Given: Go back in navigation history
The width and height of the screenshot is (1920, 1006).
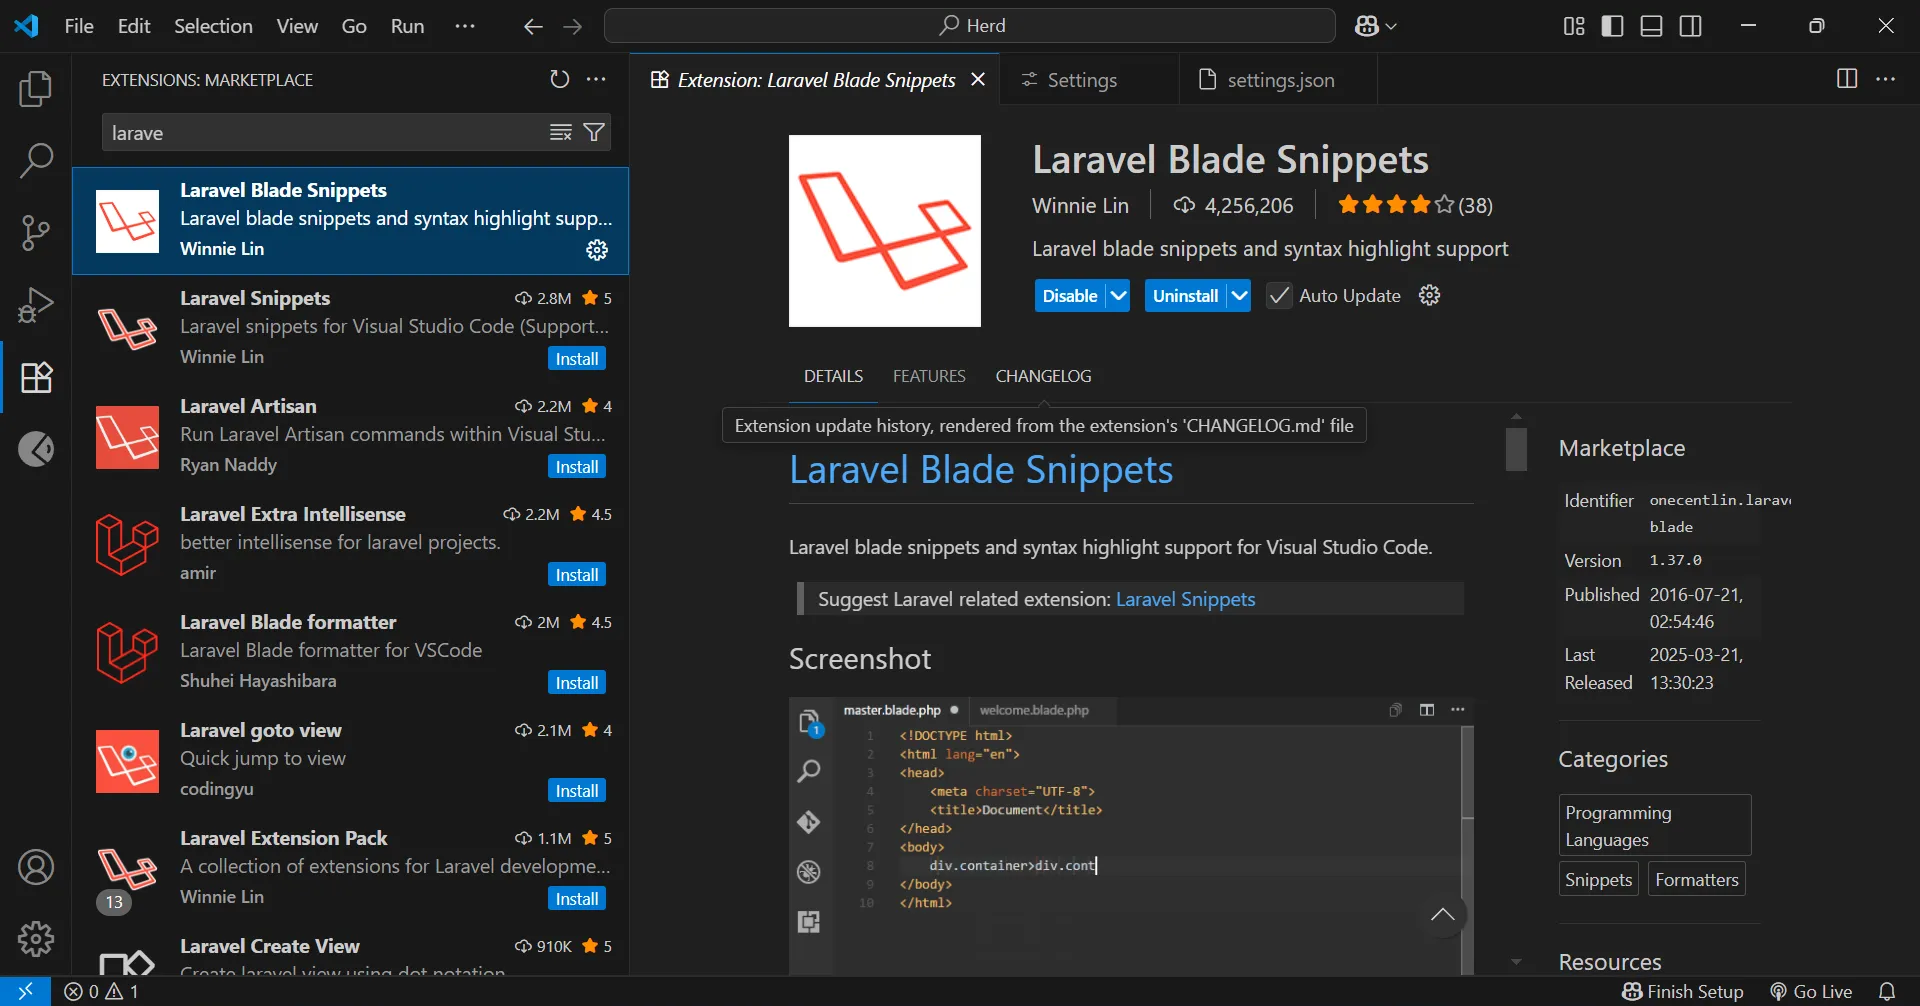Looking at the screenshot, I should [x=533, y=26].
